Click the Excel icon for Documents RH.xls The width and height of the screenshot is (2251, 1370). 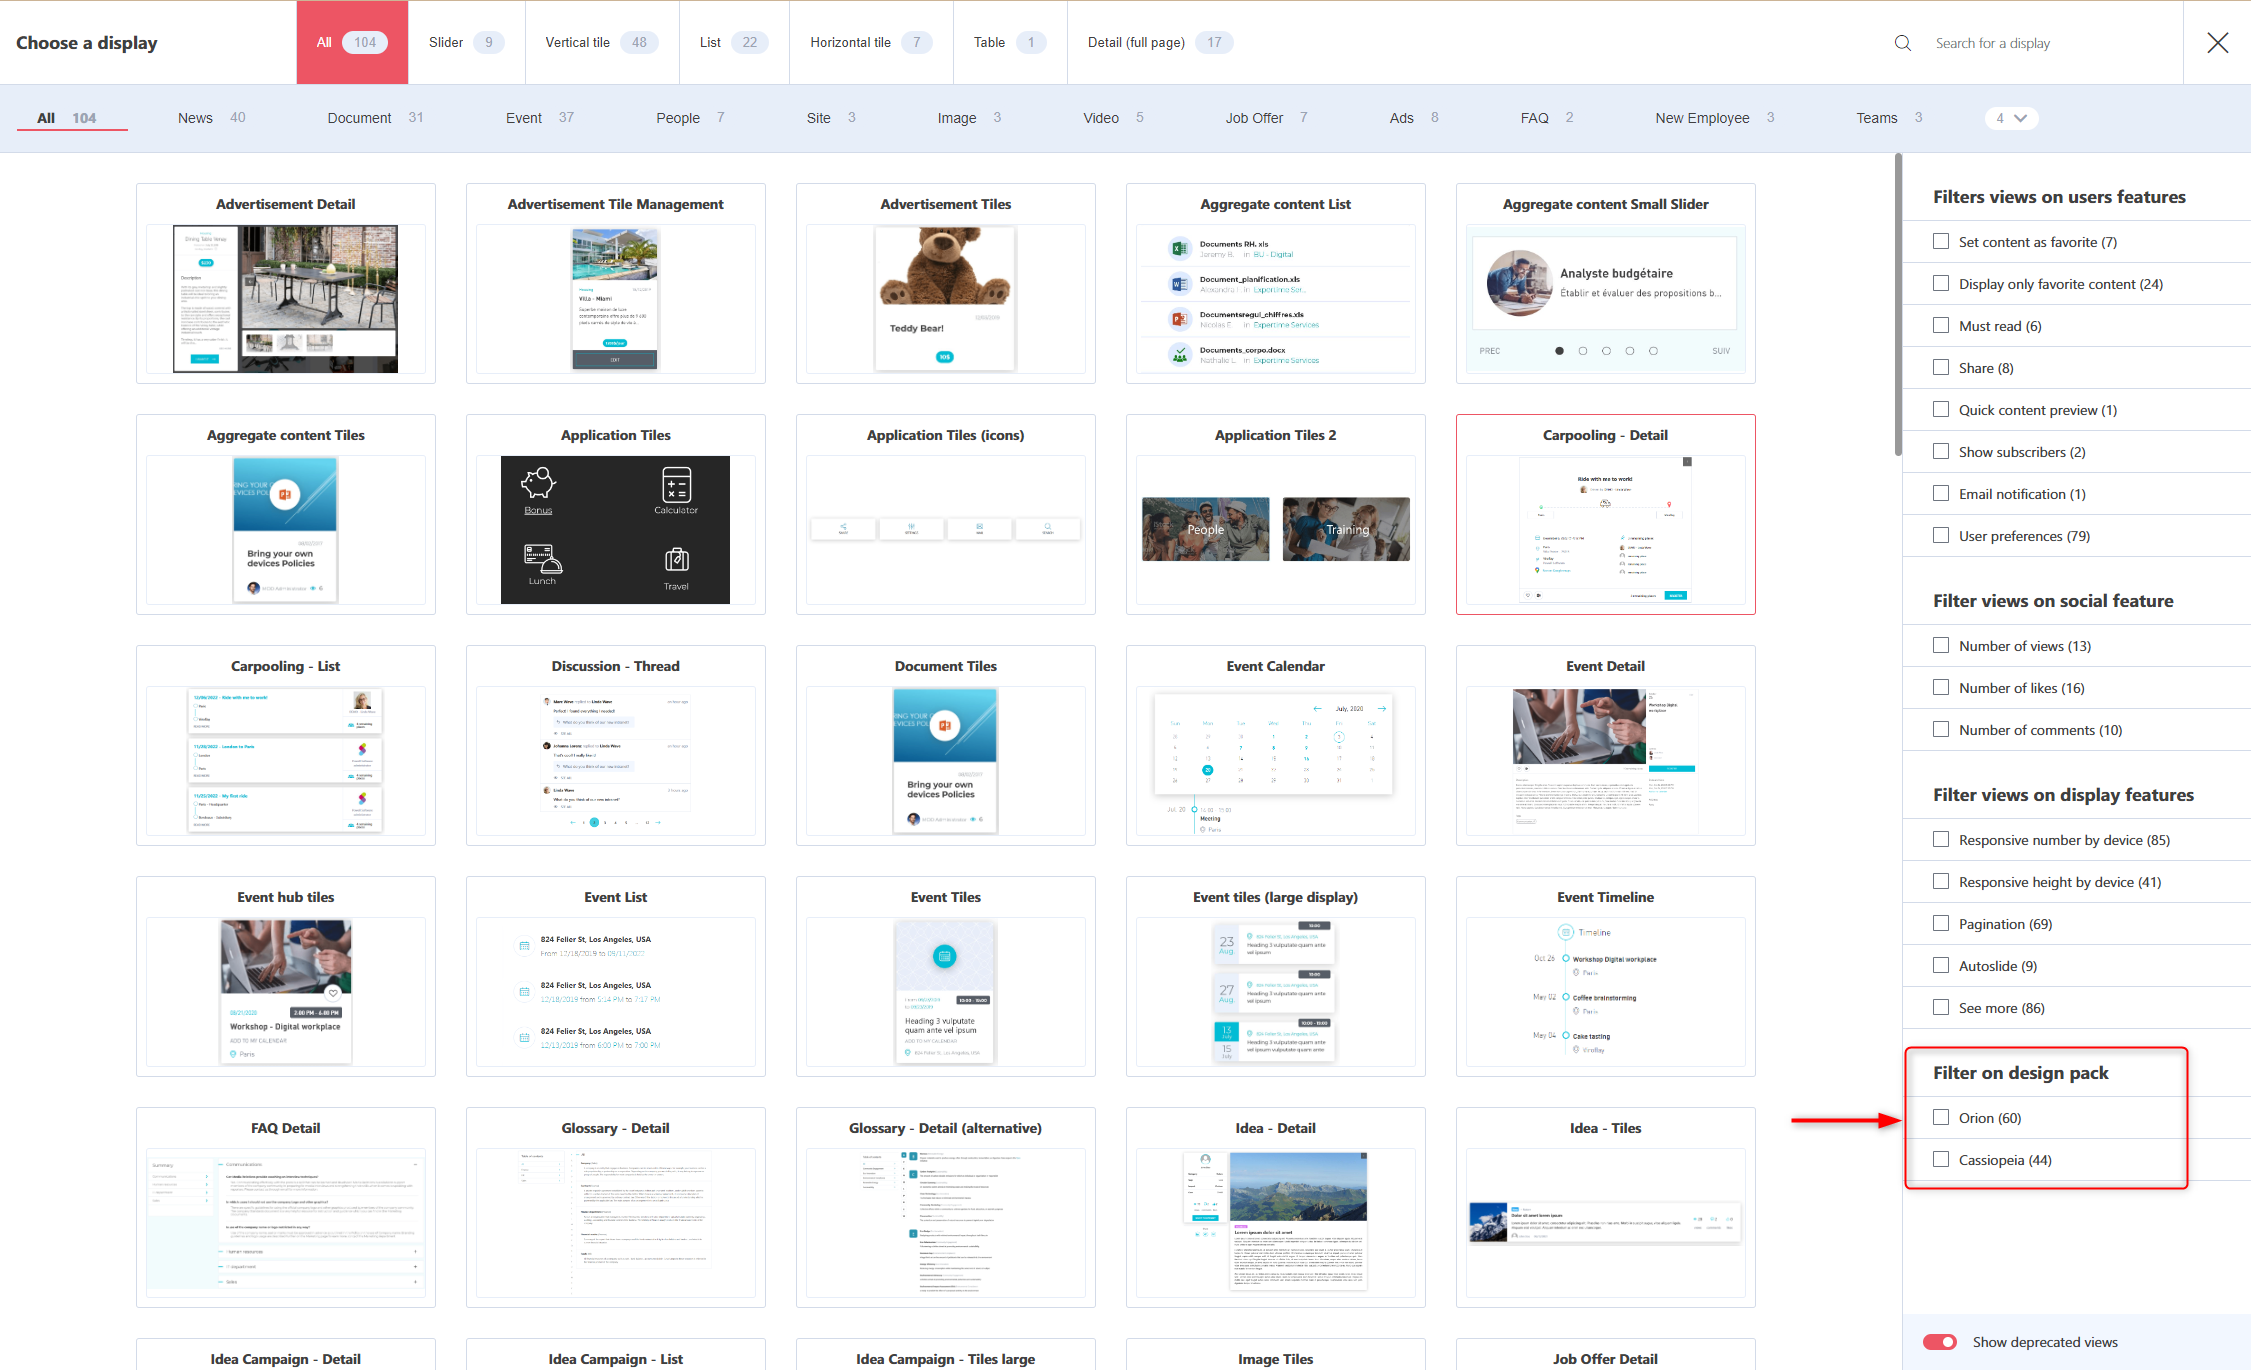(1180, 249)
